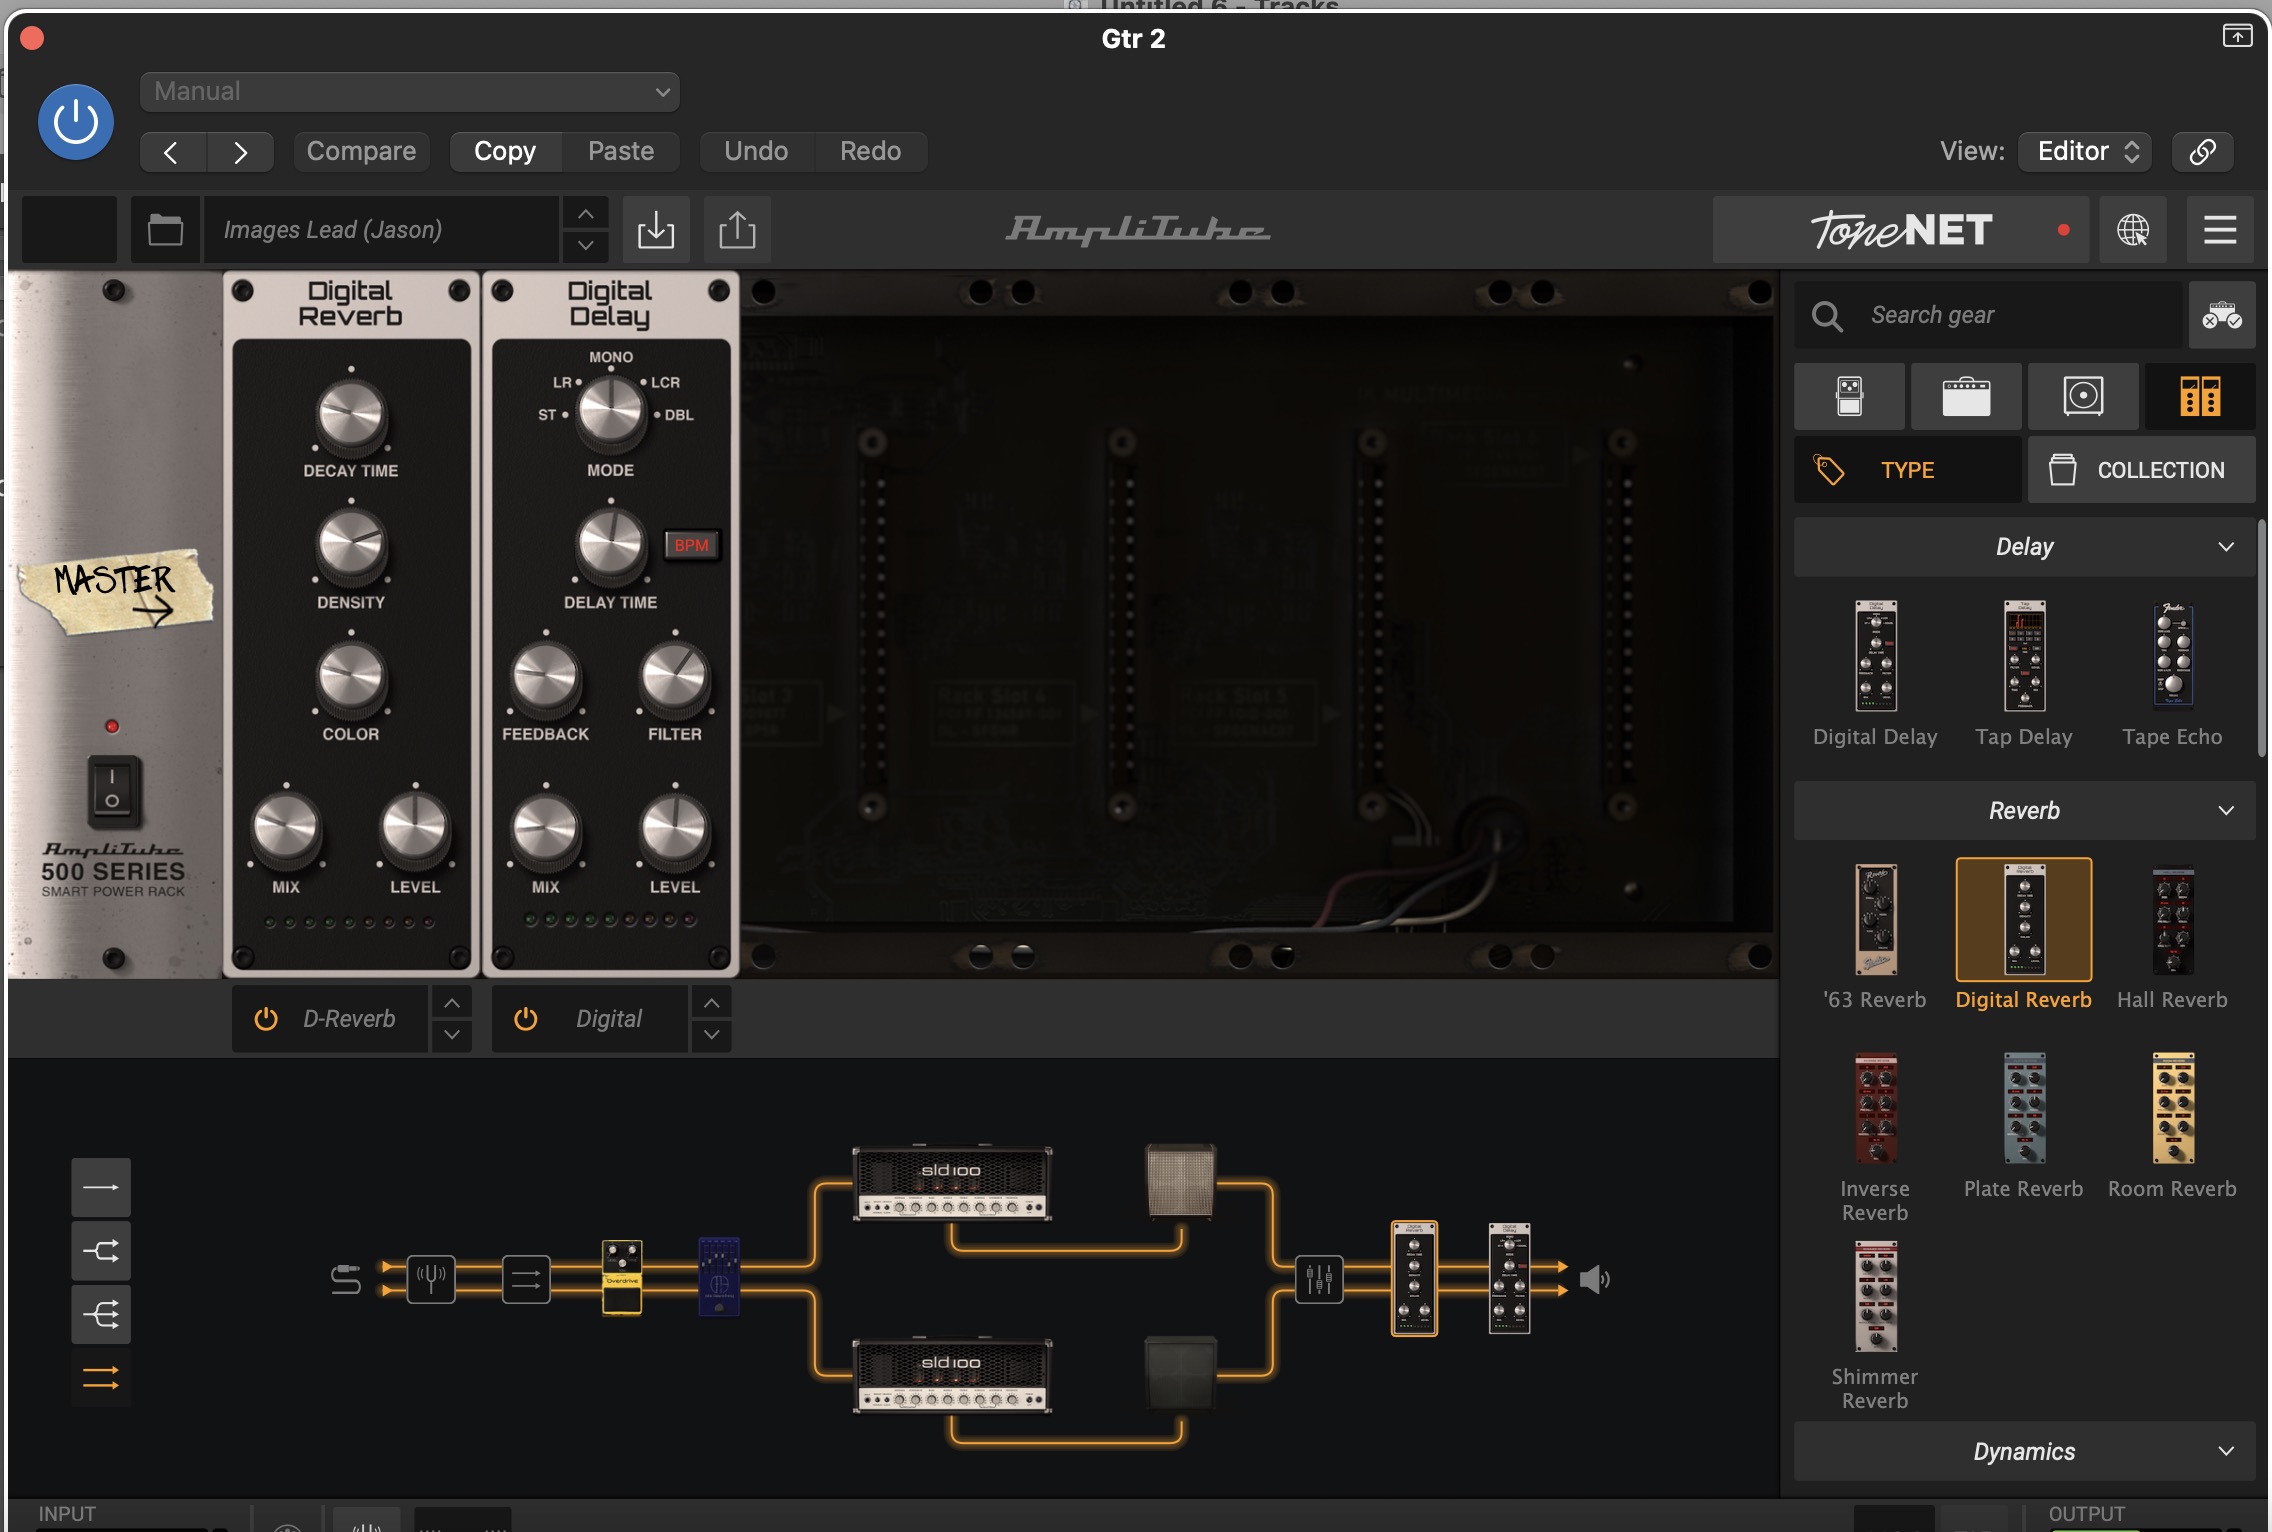Switch to the TYPE tab
The width and height of the screenshot is (2272, 1532).
[x=1908, y=470]
